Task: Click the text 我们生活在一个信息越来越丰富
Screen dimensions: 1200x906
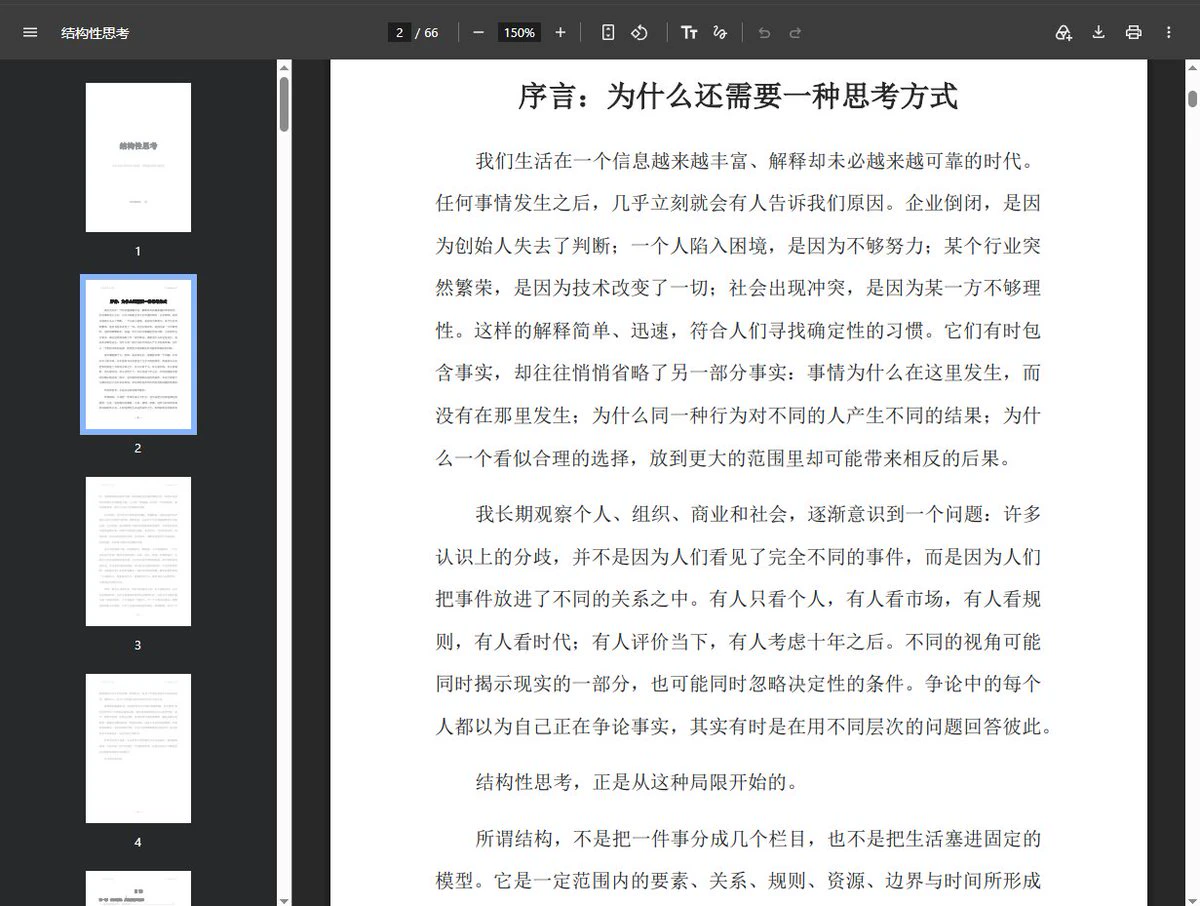Action: click(x=611, y=161)
